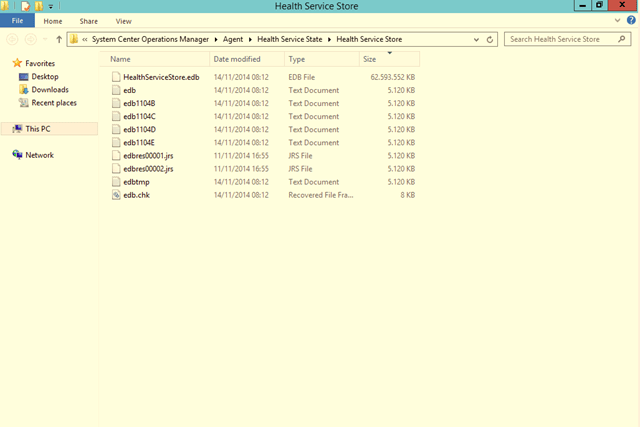Screen dimensions: 640x427
Task: Switch to the Home ribbon tab
Action: (x=53, y=21)
